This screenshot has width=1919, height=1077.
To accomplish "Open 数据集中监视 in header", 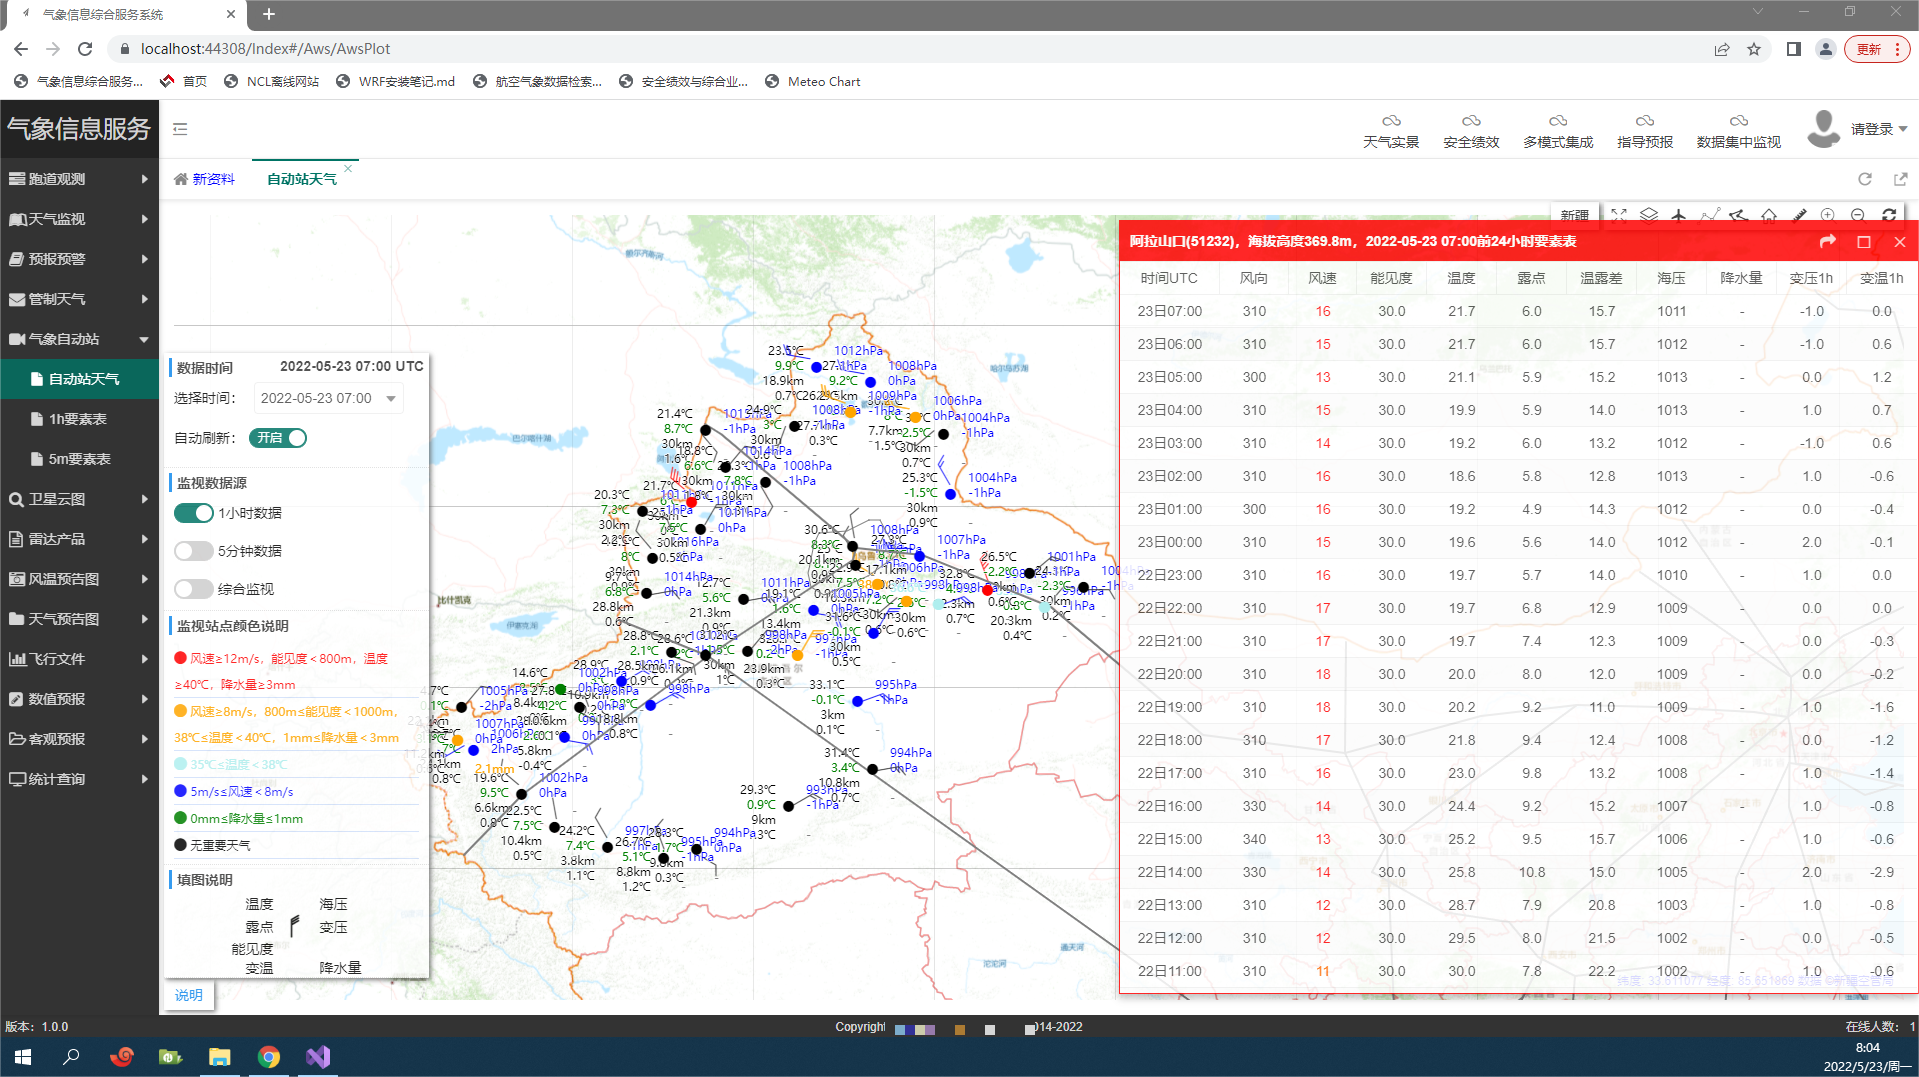I will (1739, 131).
